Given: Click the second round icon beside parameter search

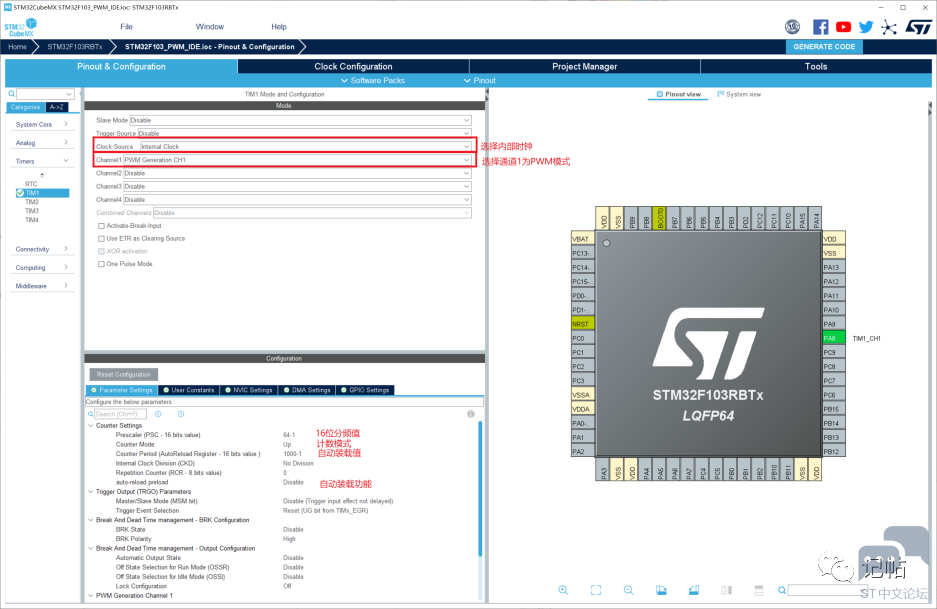Looking at the screenshot, I should (x=180, y=414).
